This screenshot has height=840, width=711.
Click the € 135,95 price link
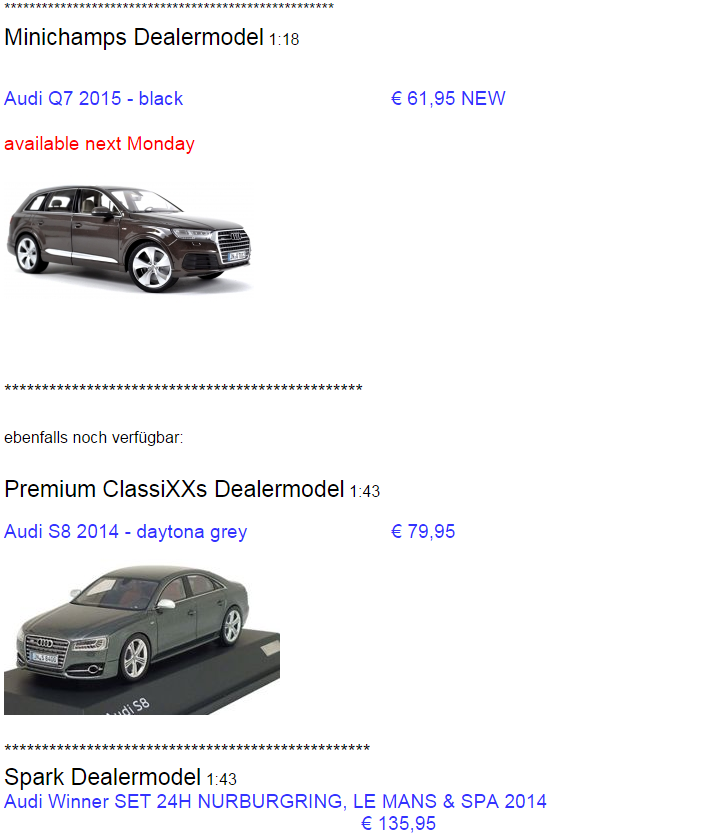coord(399,823)
